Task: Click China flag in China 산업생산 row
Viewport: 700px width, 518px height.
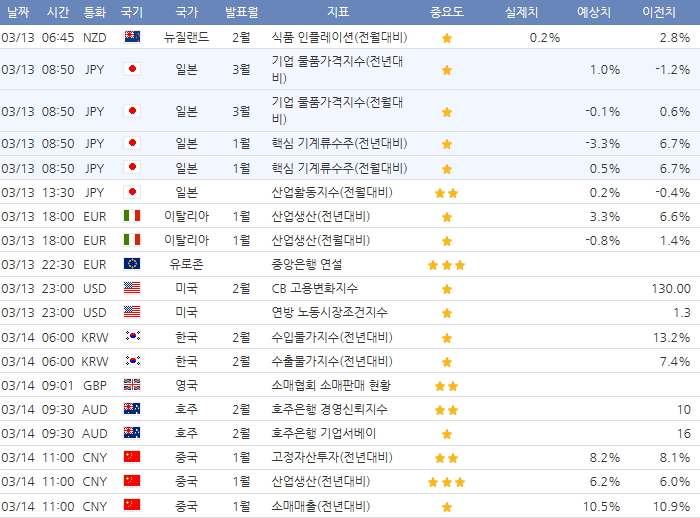Action: [132, 481]
